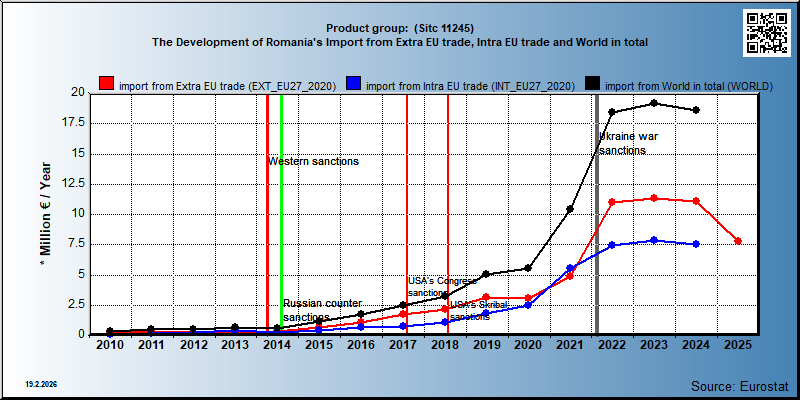Click the black World data point for 2019
Image resolution: width=800 pixels, height=400 pixels.
click(x=486, y=274)
